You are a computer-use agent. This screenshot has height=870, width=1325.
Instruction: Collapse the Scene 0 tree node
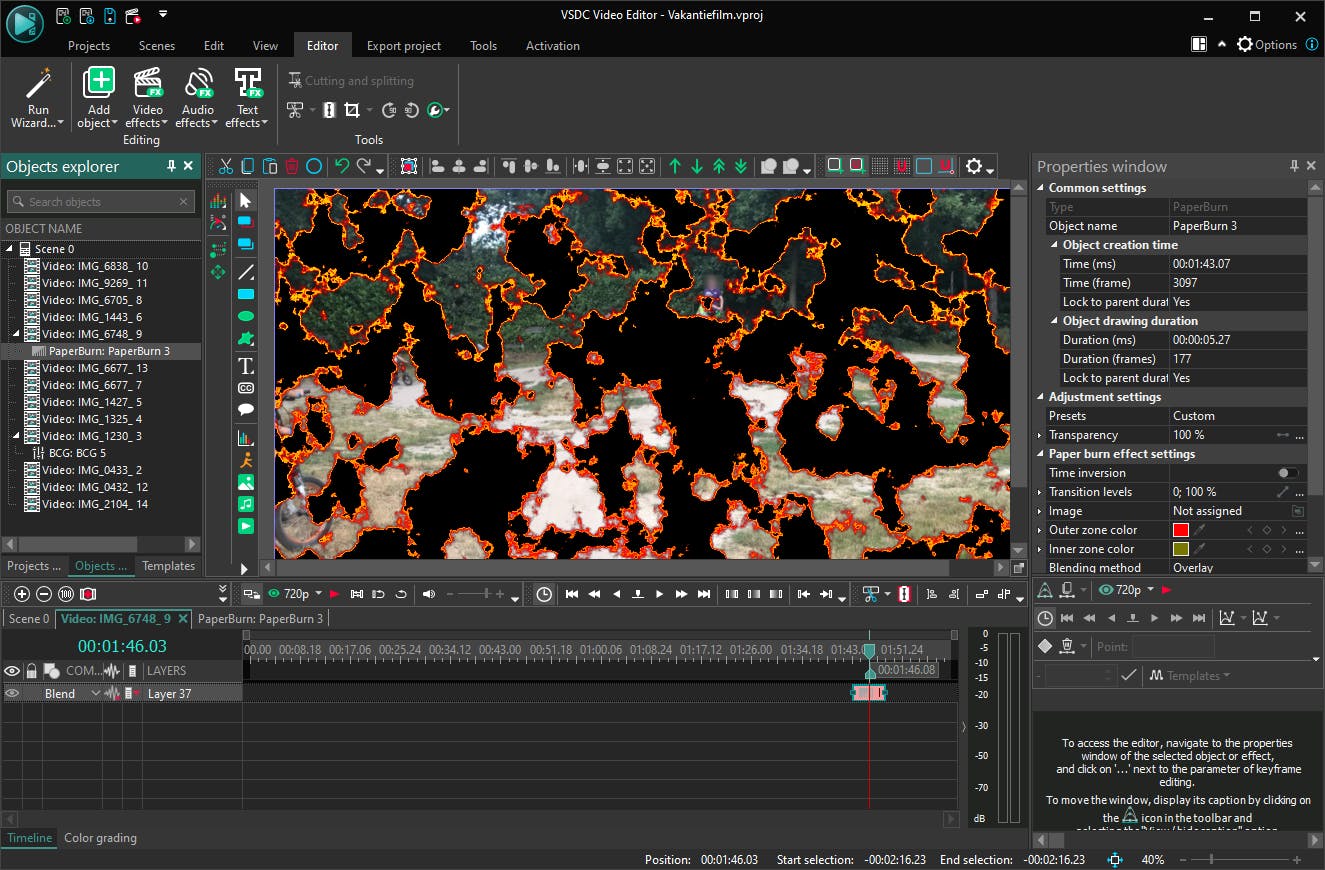point(11,249)
